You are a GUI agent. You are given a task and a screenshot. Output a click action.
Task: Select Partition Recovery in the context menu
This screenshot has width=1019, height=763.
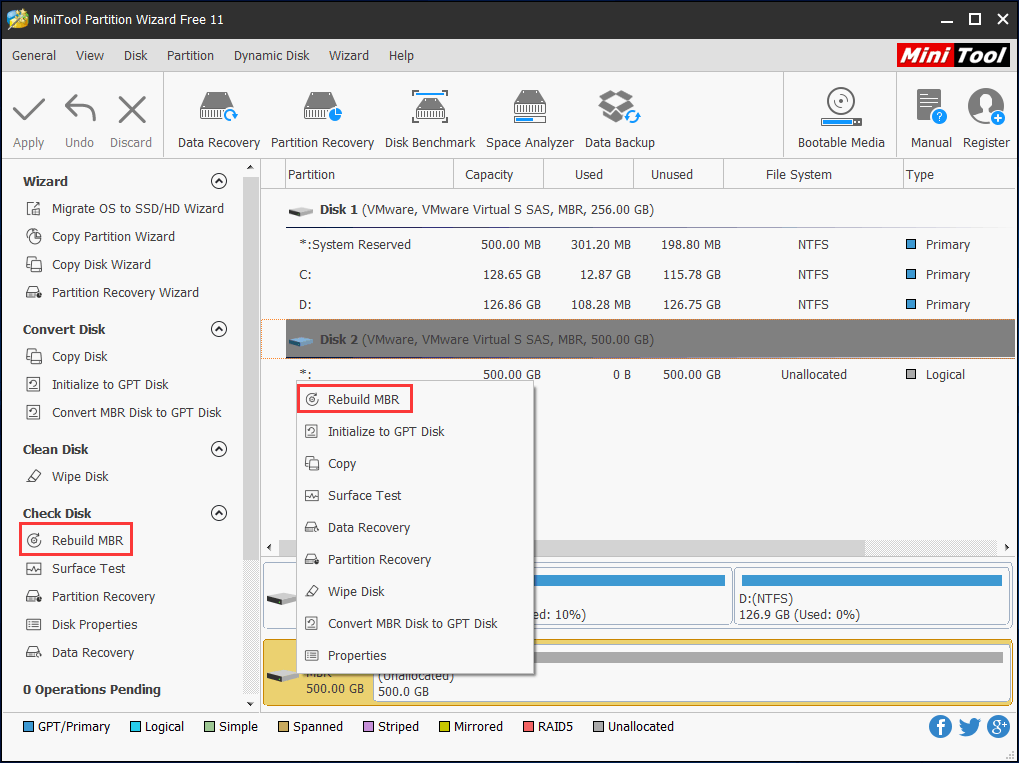(x=415, y=560)
